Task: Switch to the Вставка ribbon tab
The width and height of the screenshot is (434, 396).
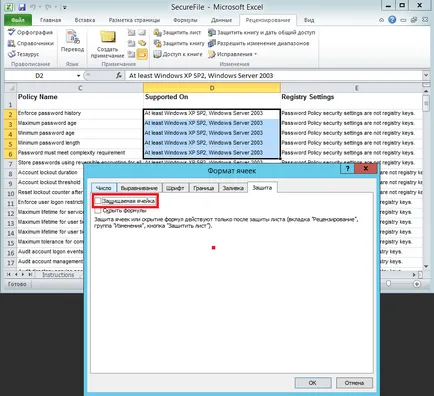Action: pyautogui.click(x=85, y=20)
